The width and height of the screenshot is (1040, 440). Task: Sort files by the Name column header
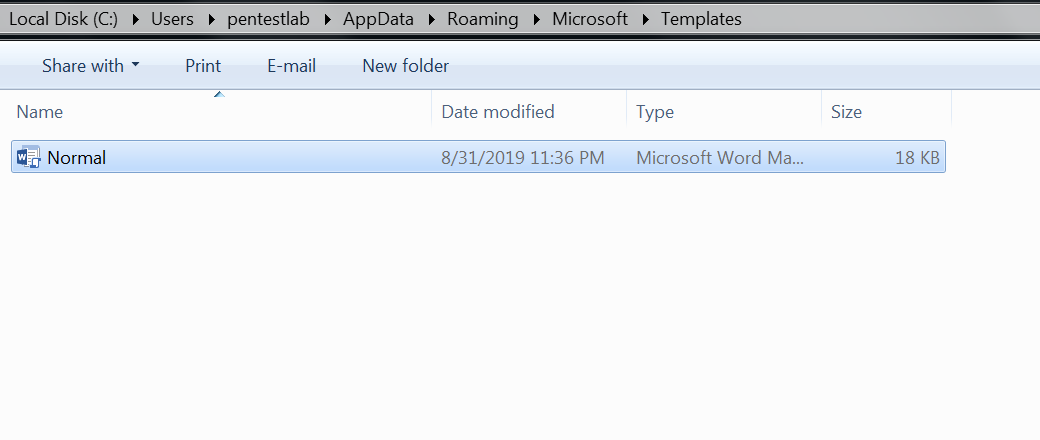point(40,112)
